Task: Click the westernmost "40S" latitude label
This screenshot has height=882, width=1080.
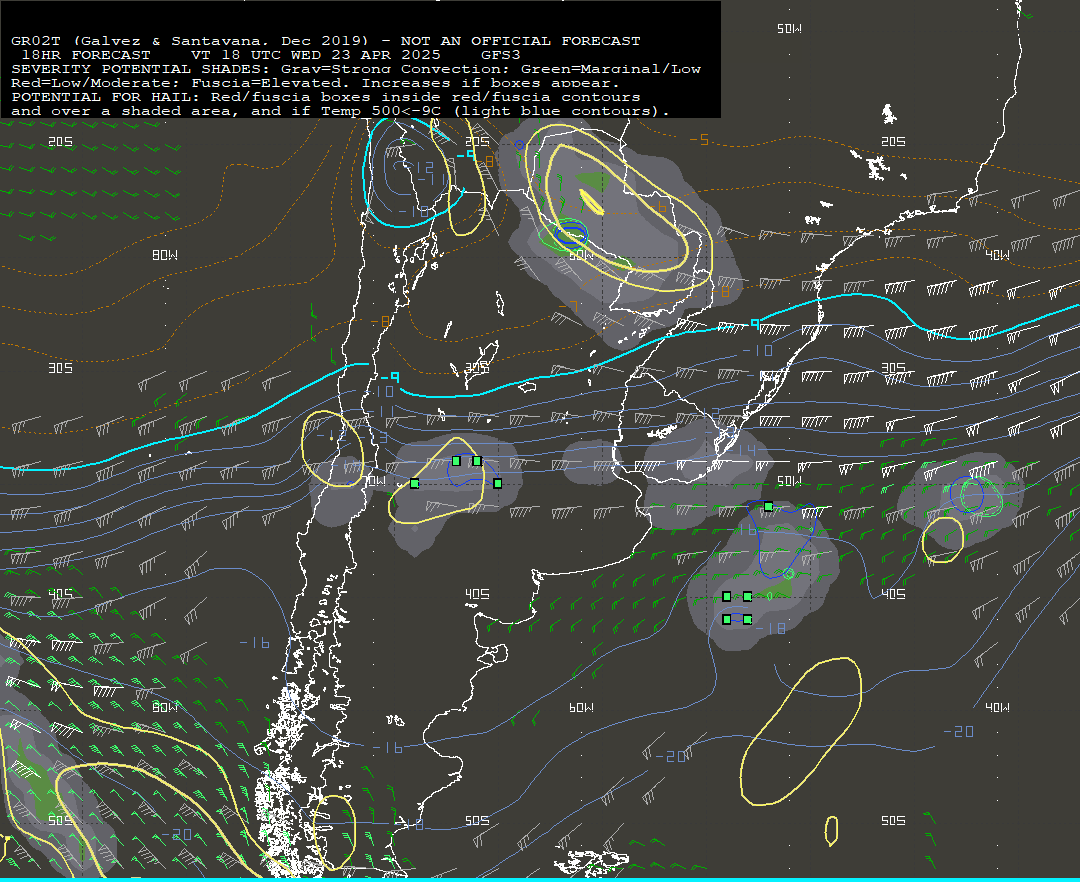Action: point(61,594)
